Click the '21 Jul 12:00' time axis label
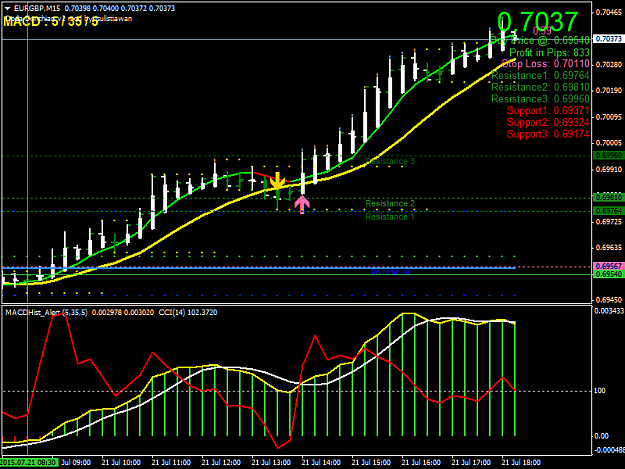 [x=221, y=462]
